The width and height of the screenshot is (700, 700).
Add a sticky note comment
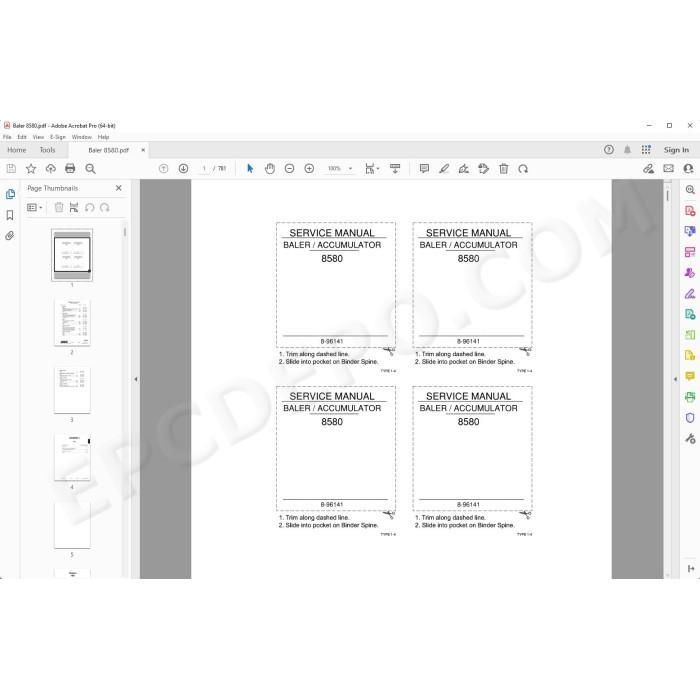[424, 169]
